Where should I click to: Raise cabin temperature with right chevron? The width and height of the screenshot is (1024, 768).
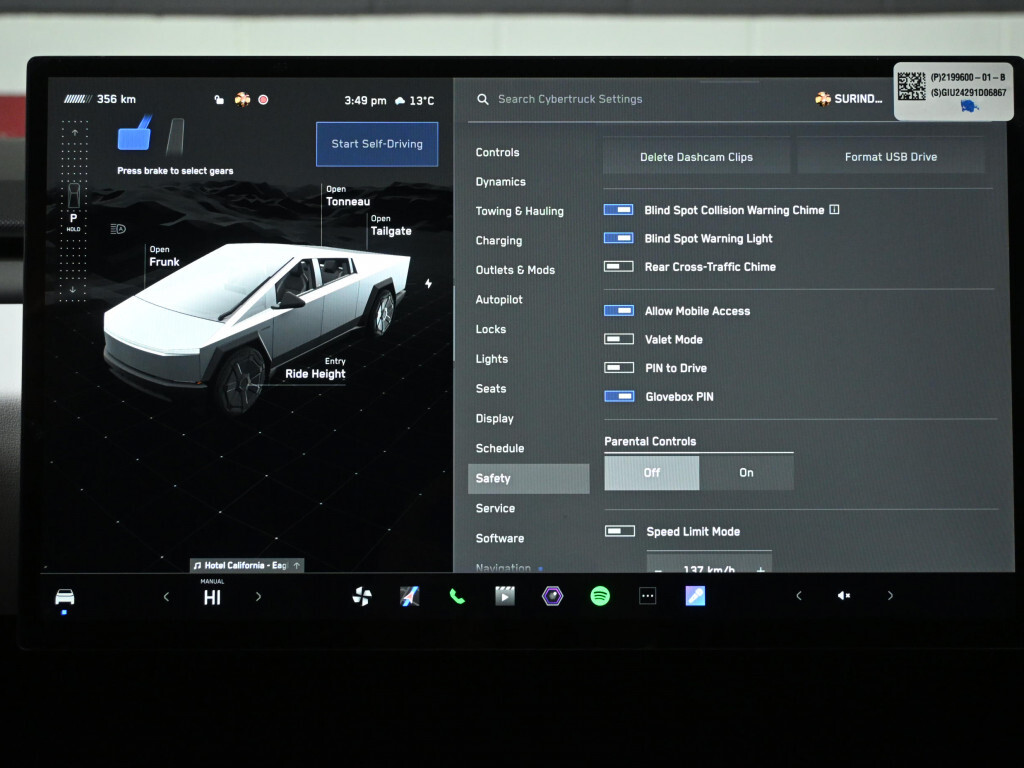pos(258,597)
